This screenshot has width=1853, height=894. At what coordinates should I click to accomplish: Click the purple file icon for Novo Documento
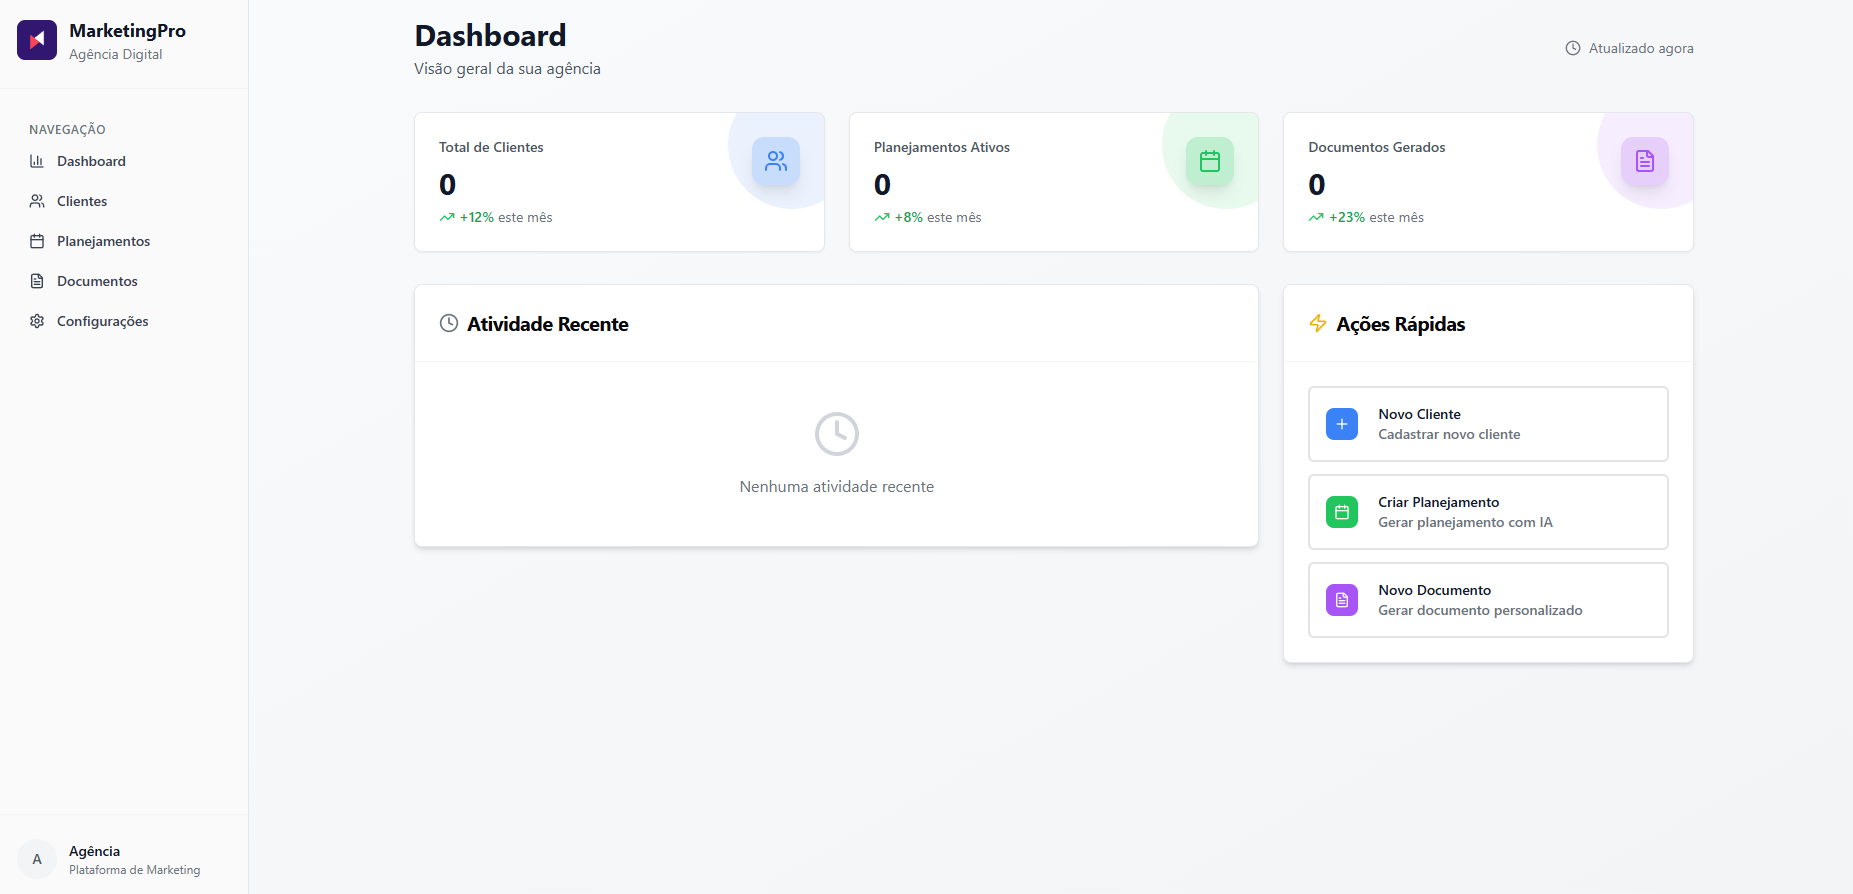(x=1342, y=600)
